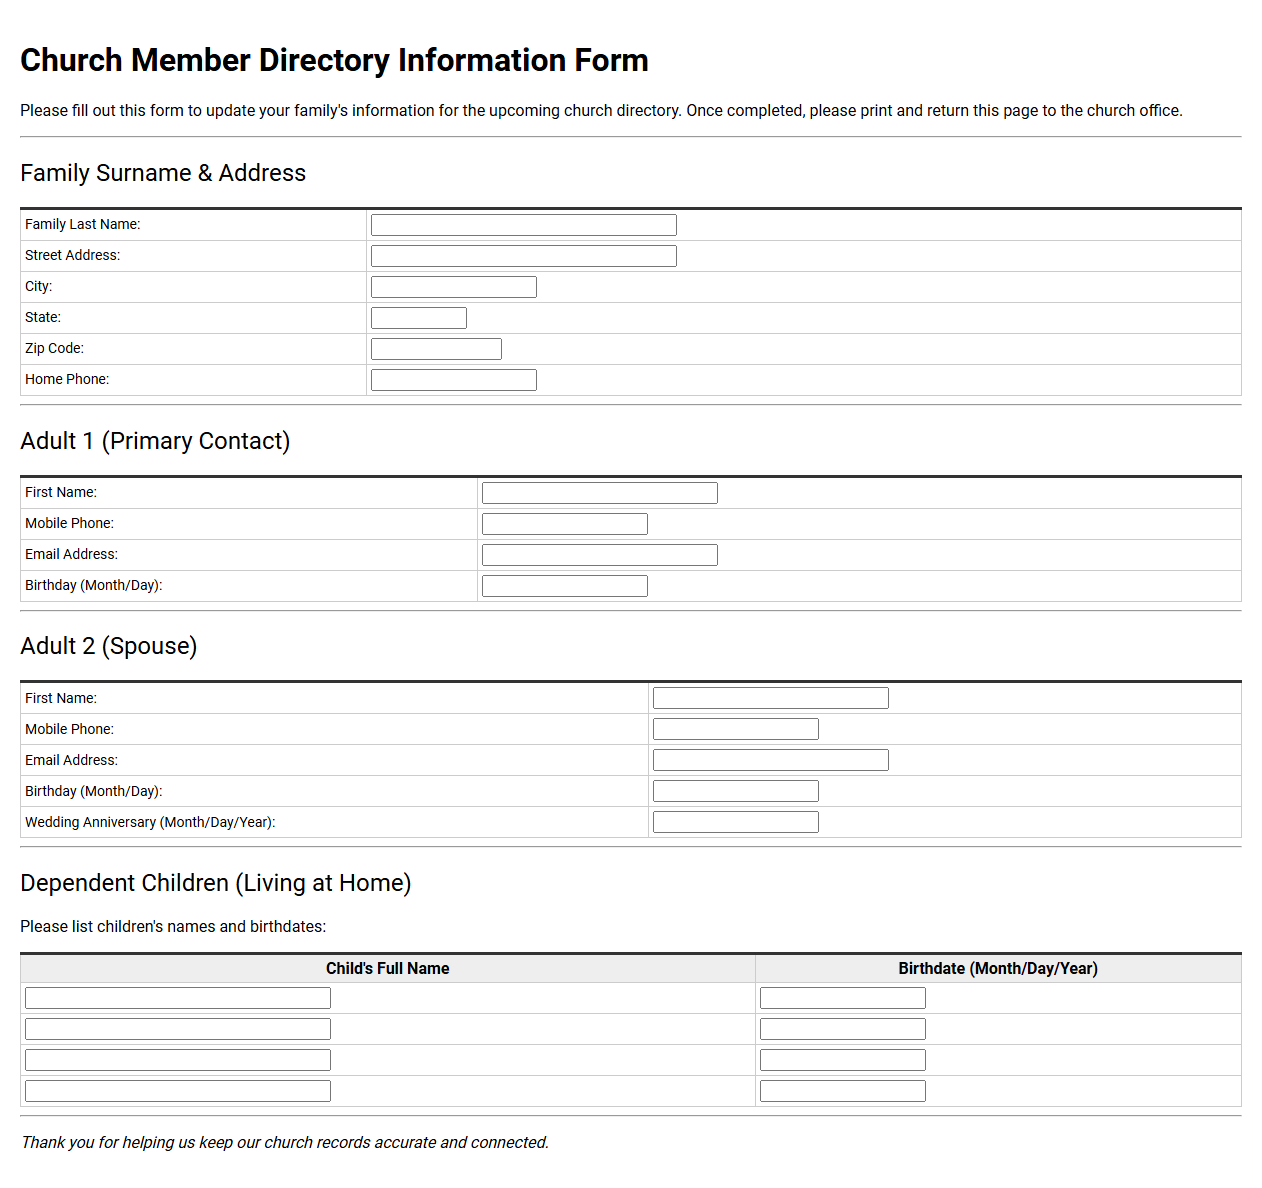The image size is (1262, 1188).
Task: Click Adult 1 Birthday input field
Action: click(x=564, y=586)
